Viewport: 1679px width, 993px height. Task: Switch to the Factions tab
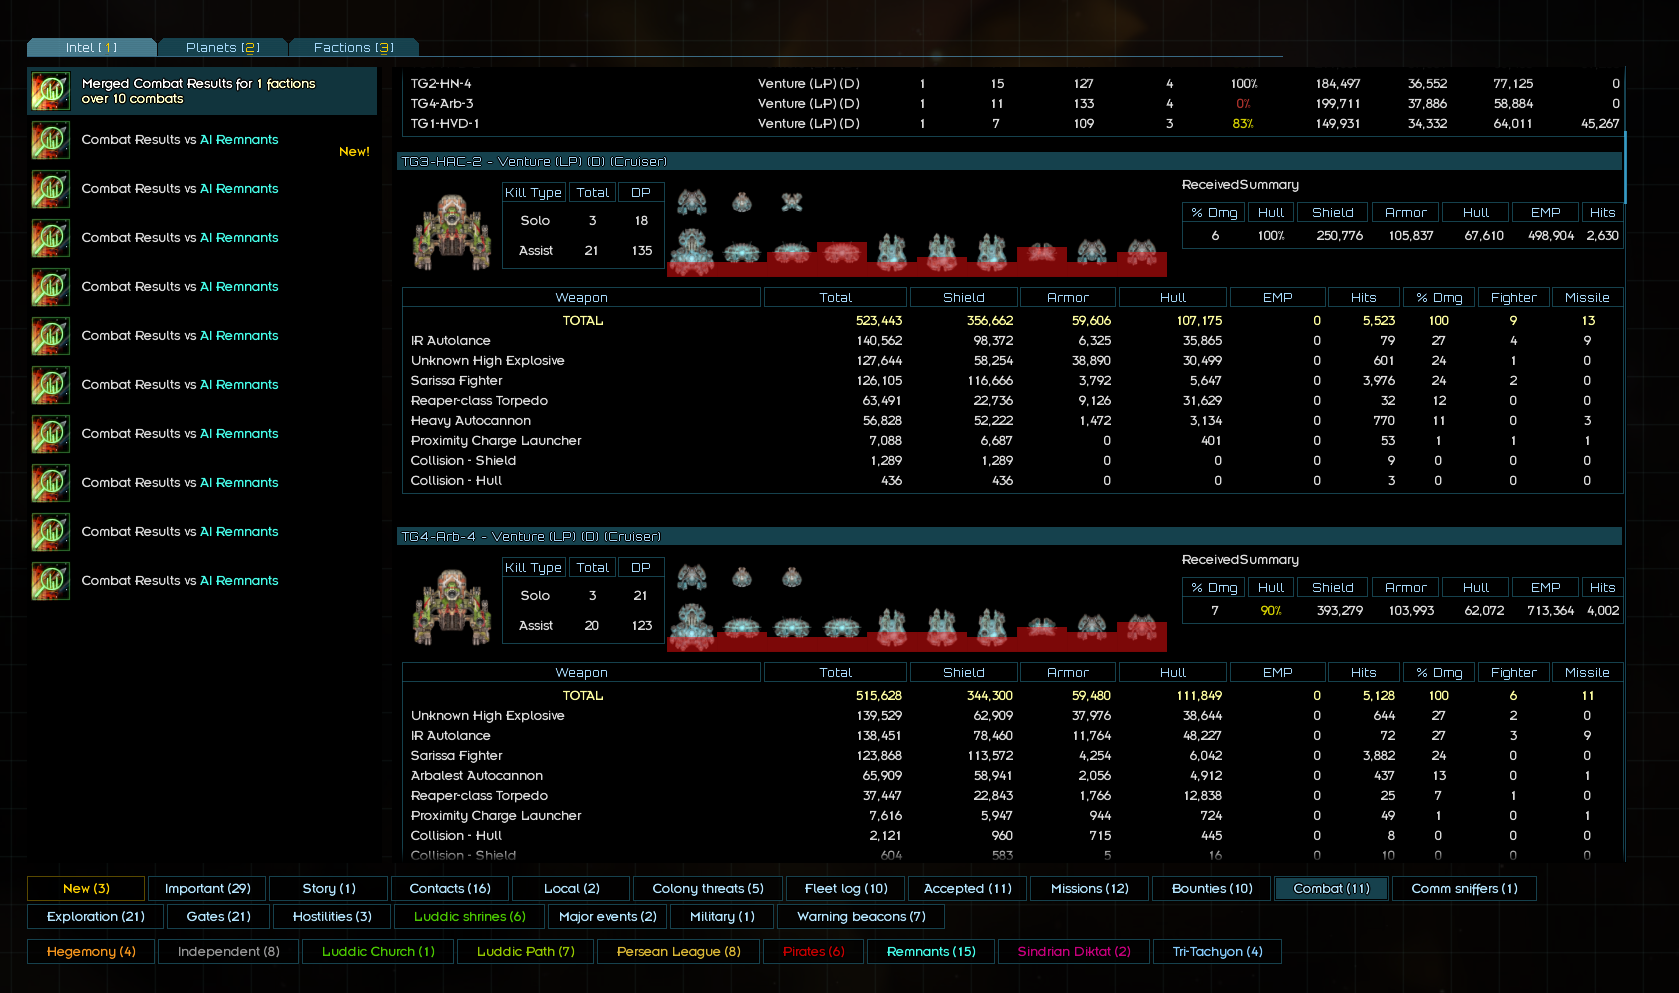[x=353, y=47]
